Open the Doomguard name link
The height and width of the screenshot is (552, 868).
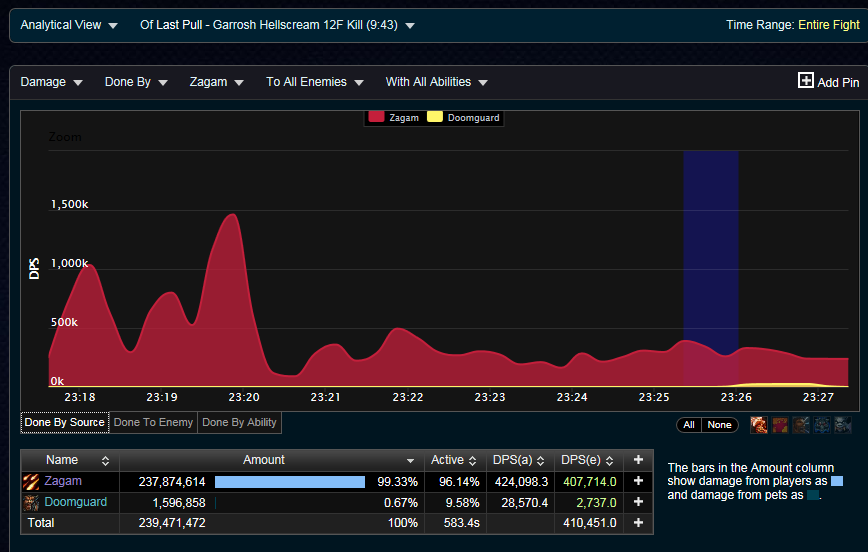(x=76, y=502)
